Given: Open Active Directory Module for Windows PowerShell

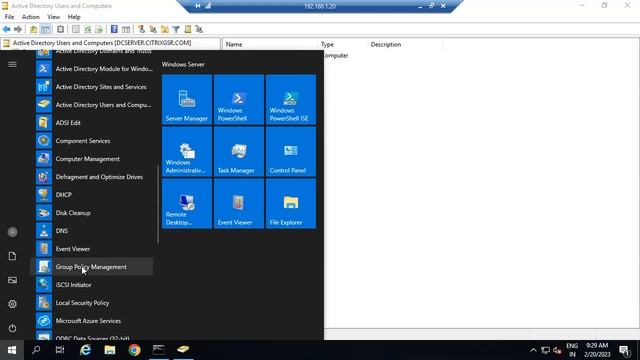Looking at the screenshot, I should coord(92,69).
